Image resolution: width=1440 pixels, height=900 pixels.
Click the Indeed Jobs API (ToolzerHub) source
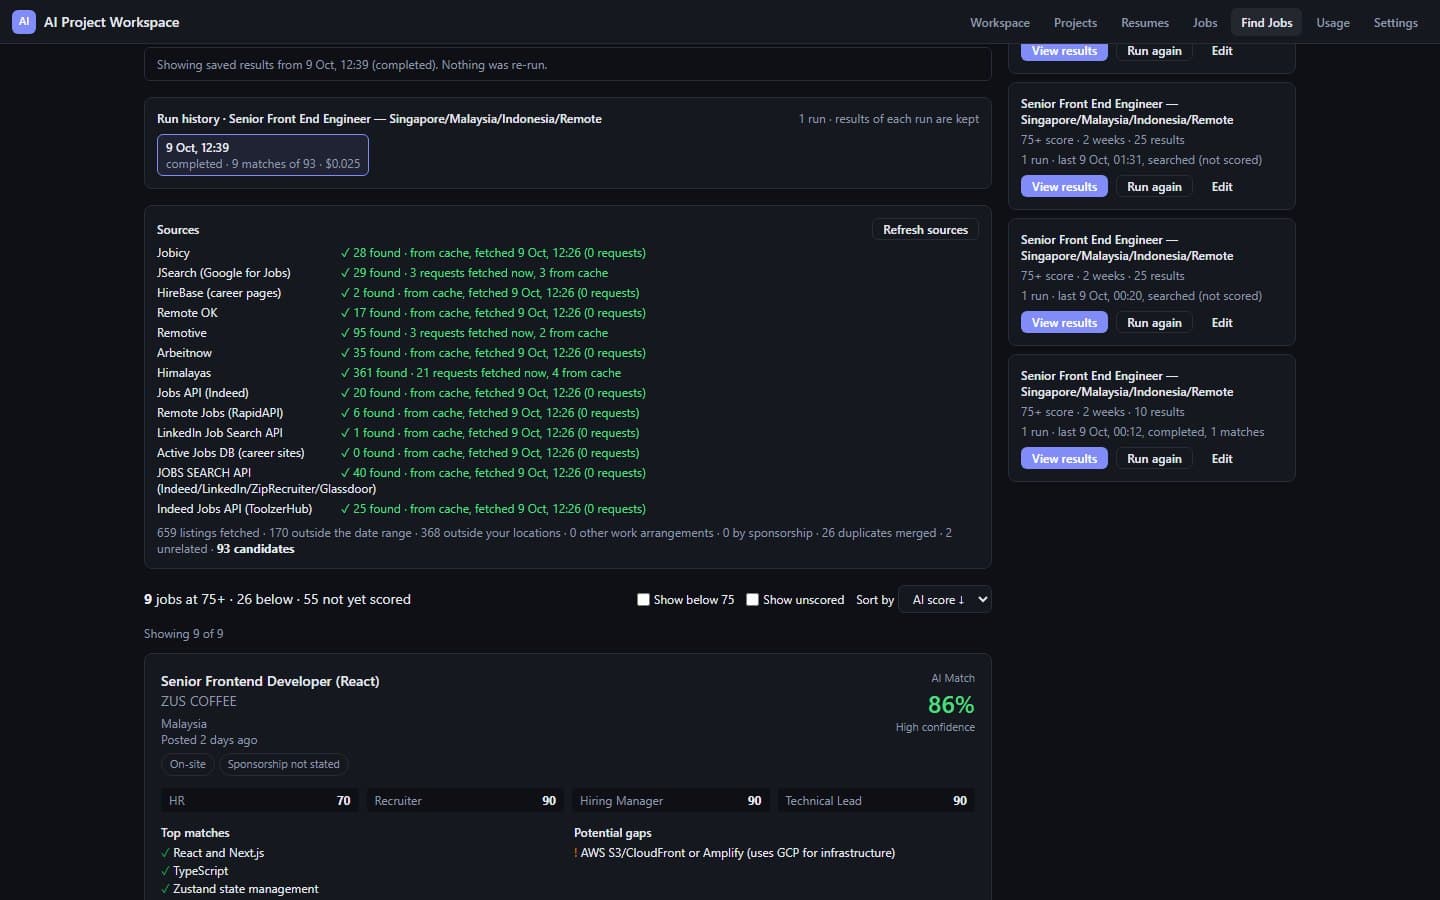[234, 509]
